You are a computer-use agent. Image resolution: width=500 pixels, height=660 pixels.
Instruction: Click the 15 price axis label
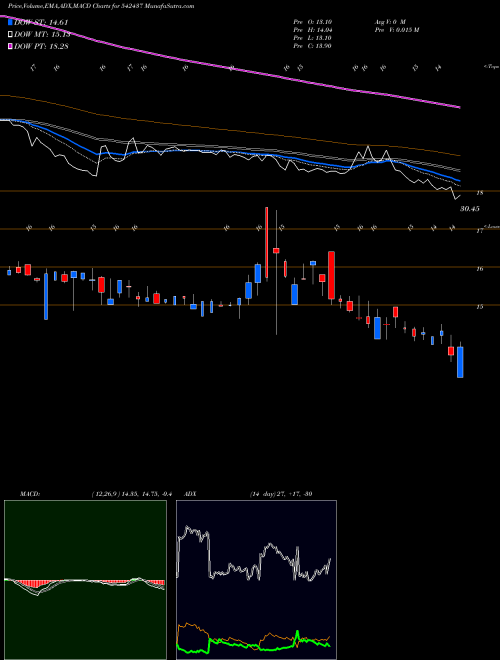[479, 307]
